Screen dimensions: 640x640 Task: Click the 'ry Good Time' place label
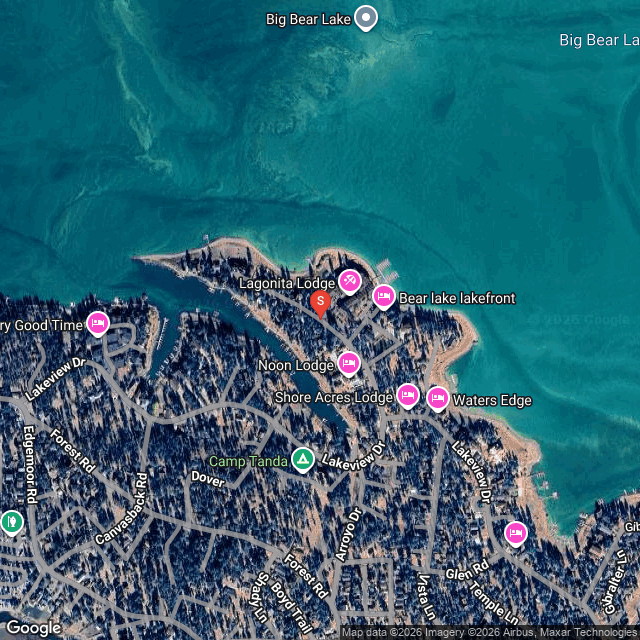point(41,326)
